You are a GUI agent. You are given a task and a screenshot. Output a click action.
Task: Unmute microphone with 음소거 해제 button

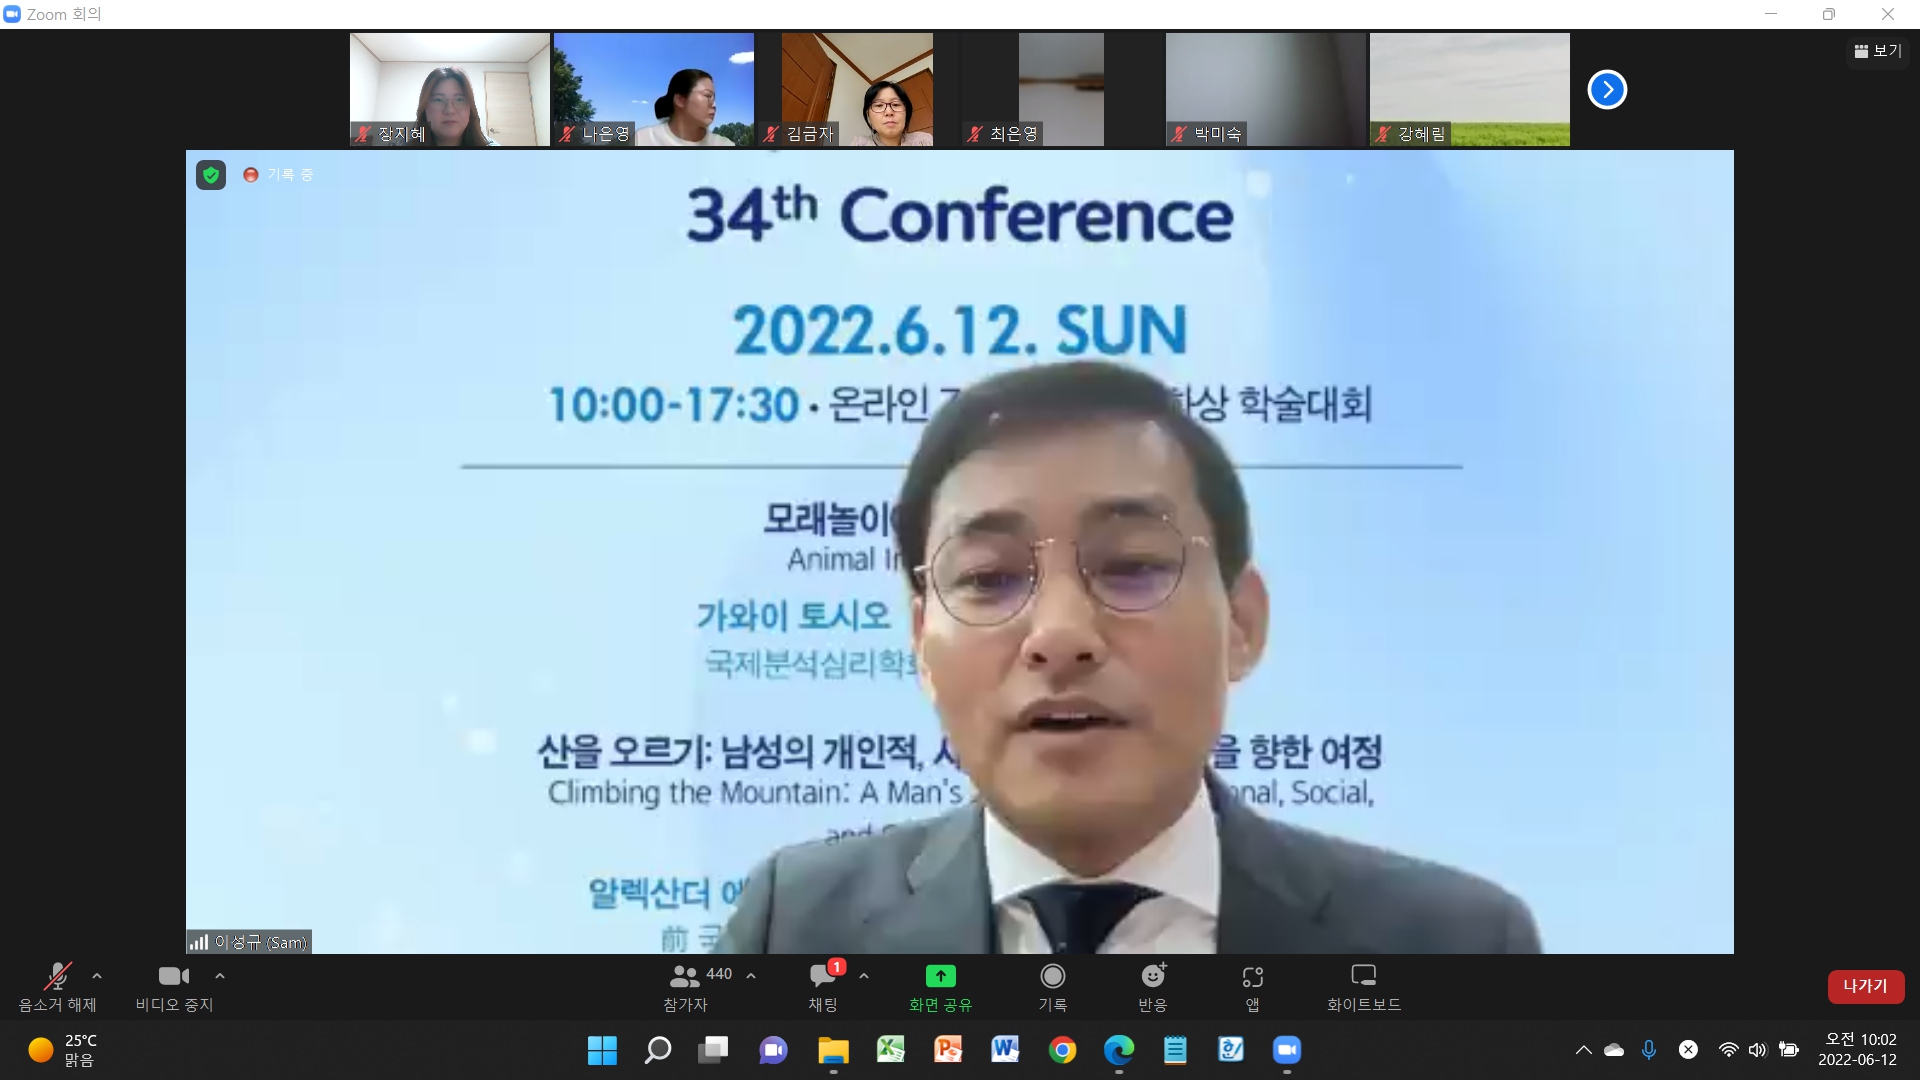(x=58, y=987)
